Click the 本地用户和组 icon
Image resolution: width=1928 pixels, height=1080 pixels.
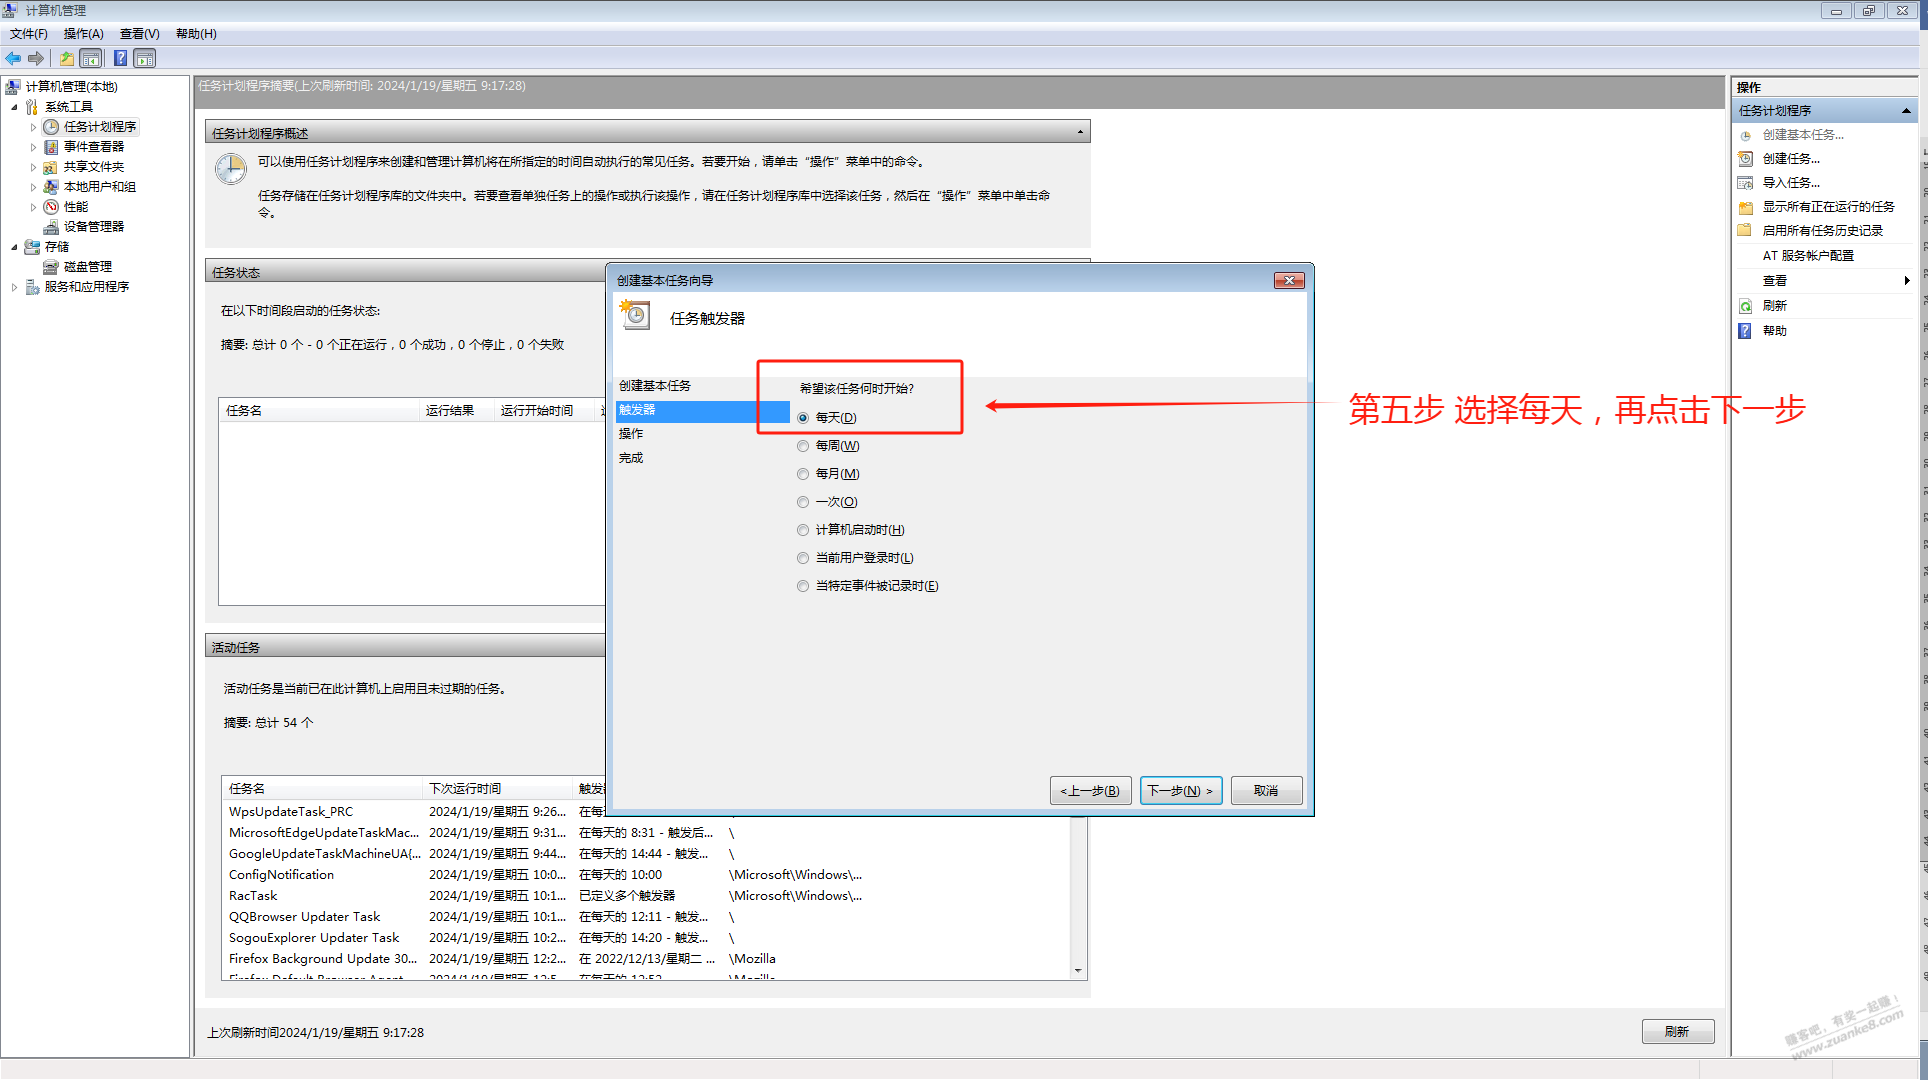point(51,187)
